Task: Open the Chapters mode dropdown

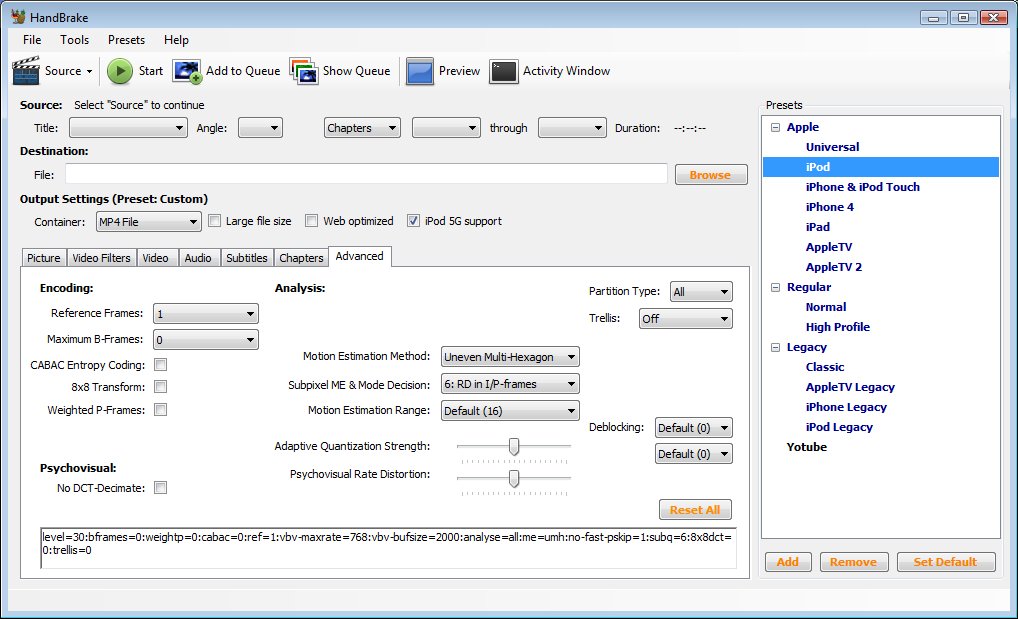Action: [x=362, y=128]
